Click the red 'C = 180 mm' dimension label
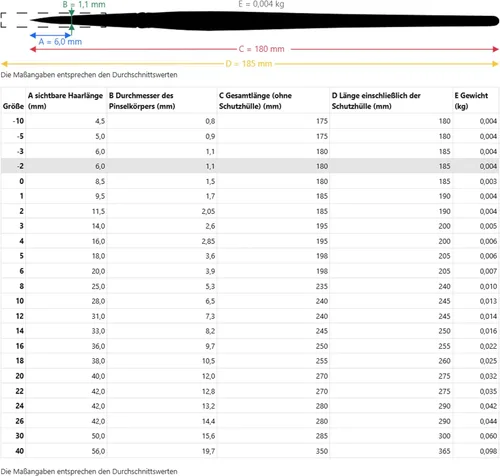Image resolution: width=500 pixels, height=476 pixels. 262,49
